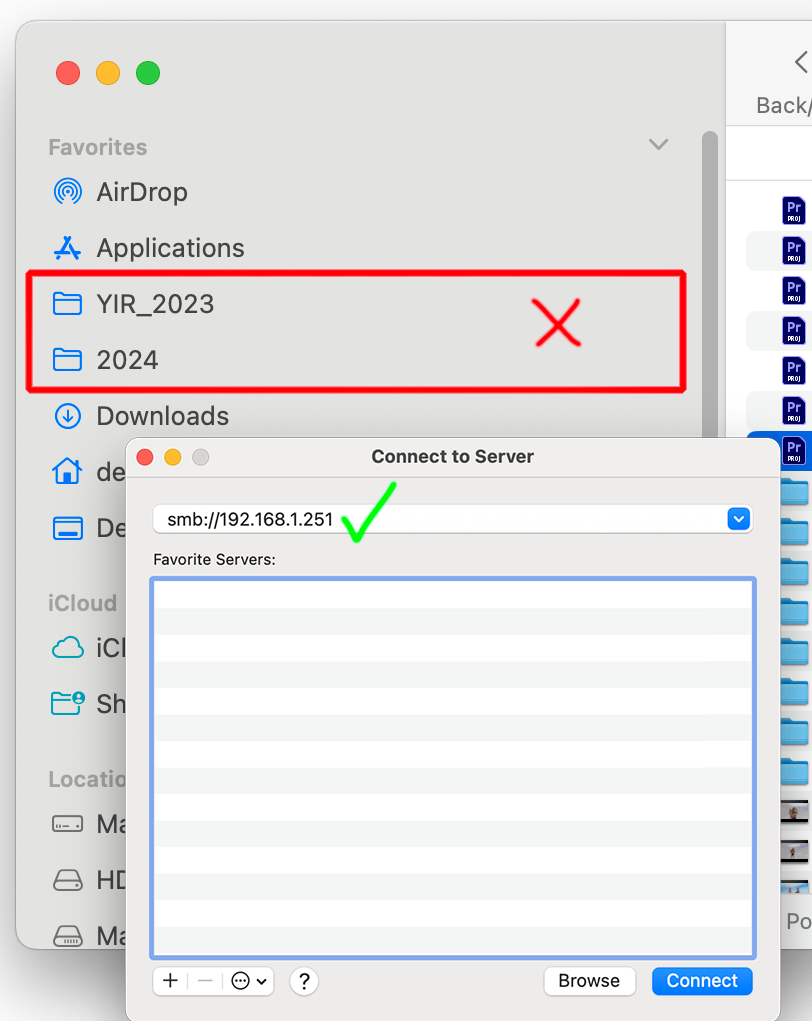Go back using the Back arrow
The image size is (812, 1021).
click(x=802, y=63)
